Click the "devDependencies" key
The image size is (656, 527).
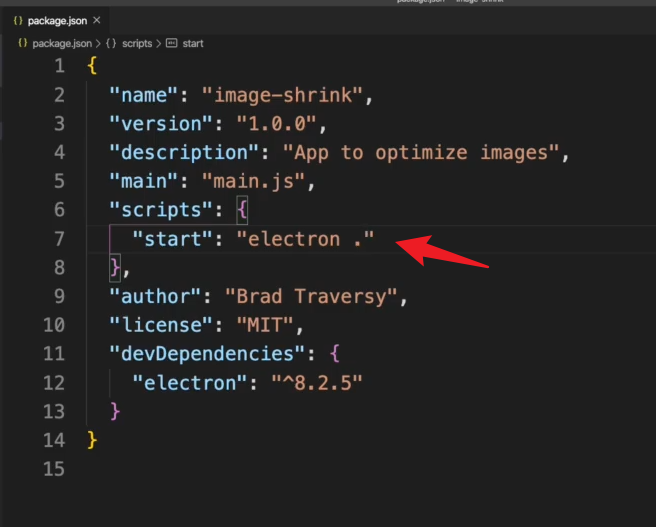click(207, 354)
